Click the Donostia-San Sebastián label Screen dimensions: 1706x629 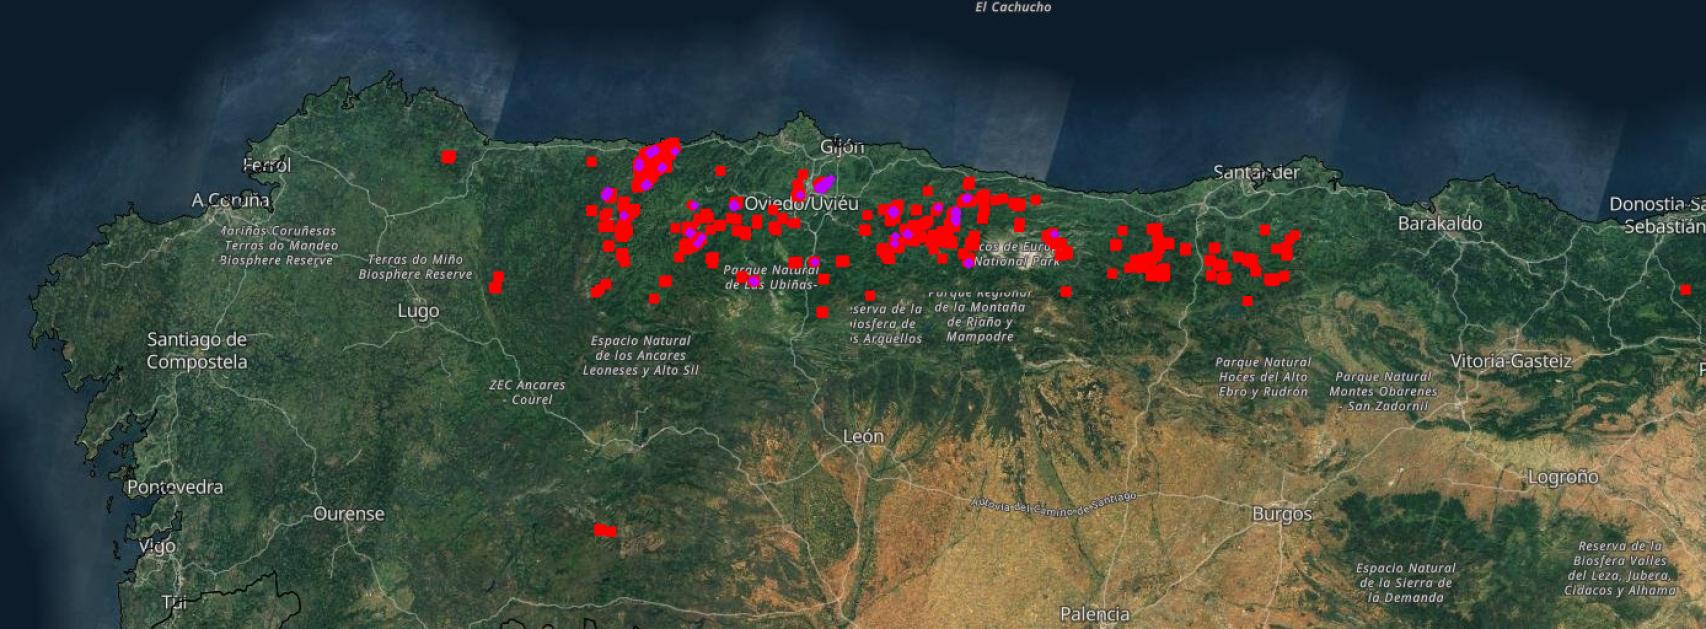coord(1656,215)
